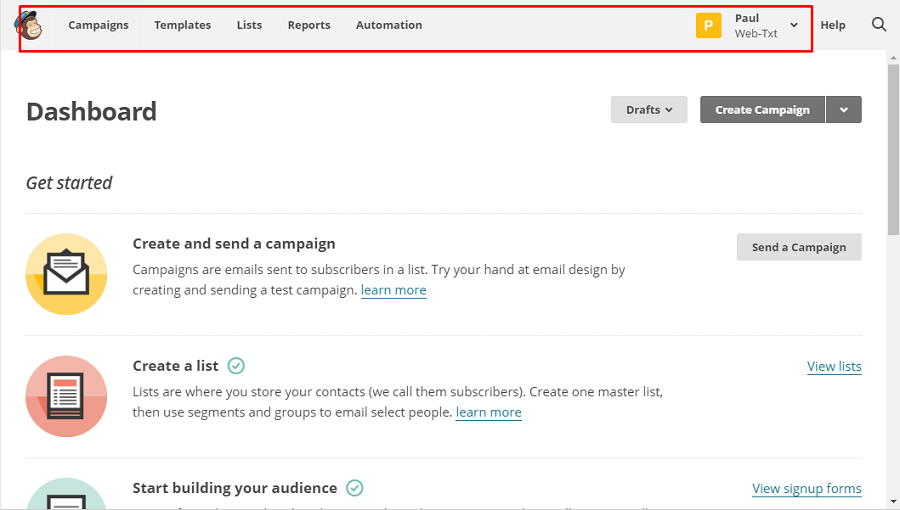Open the Drafts dropdown
This screenshot has height=510, width=900.
click(649, 110)
